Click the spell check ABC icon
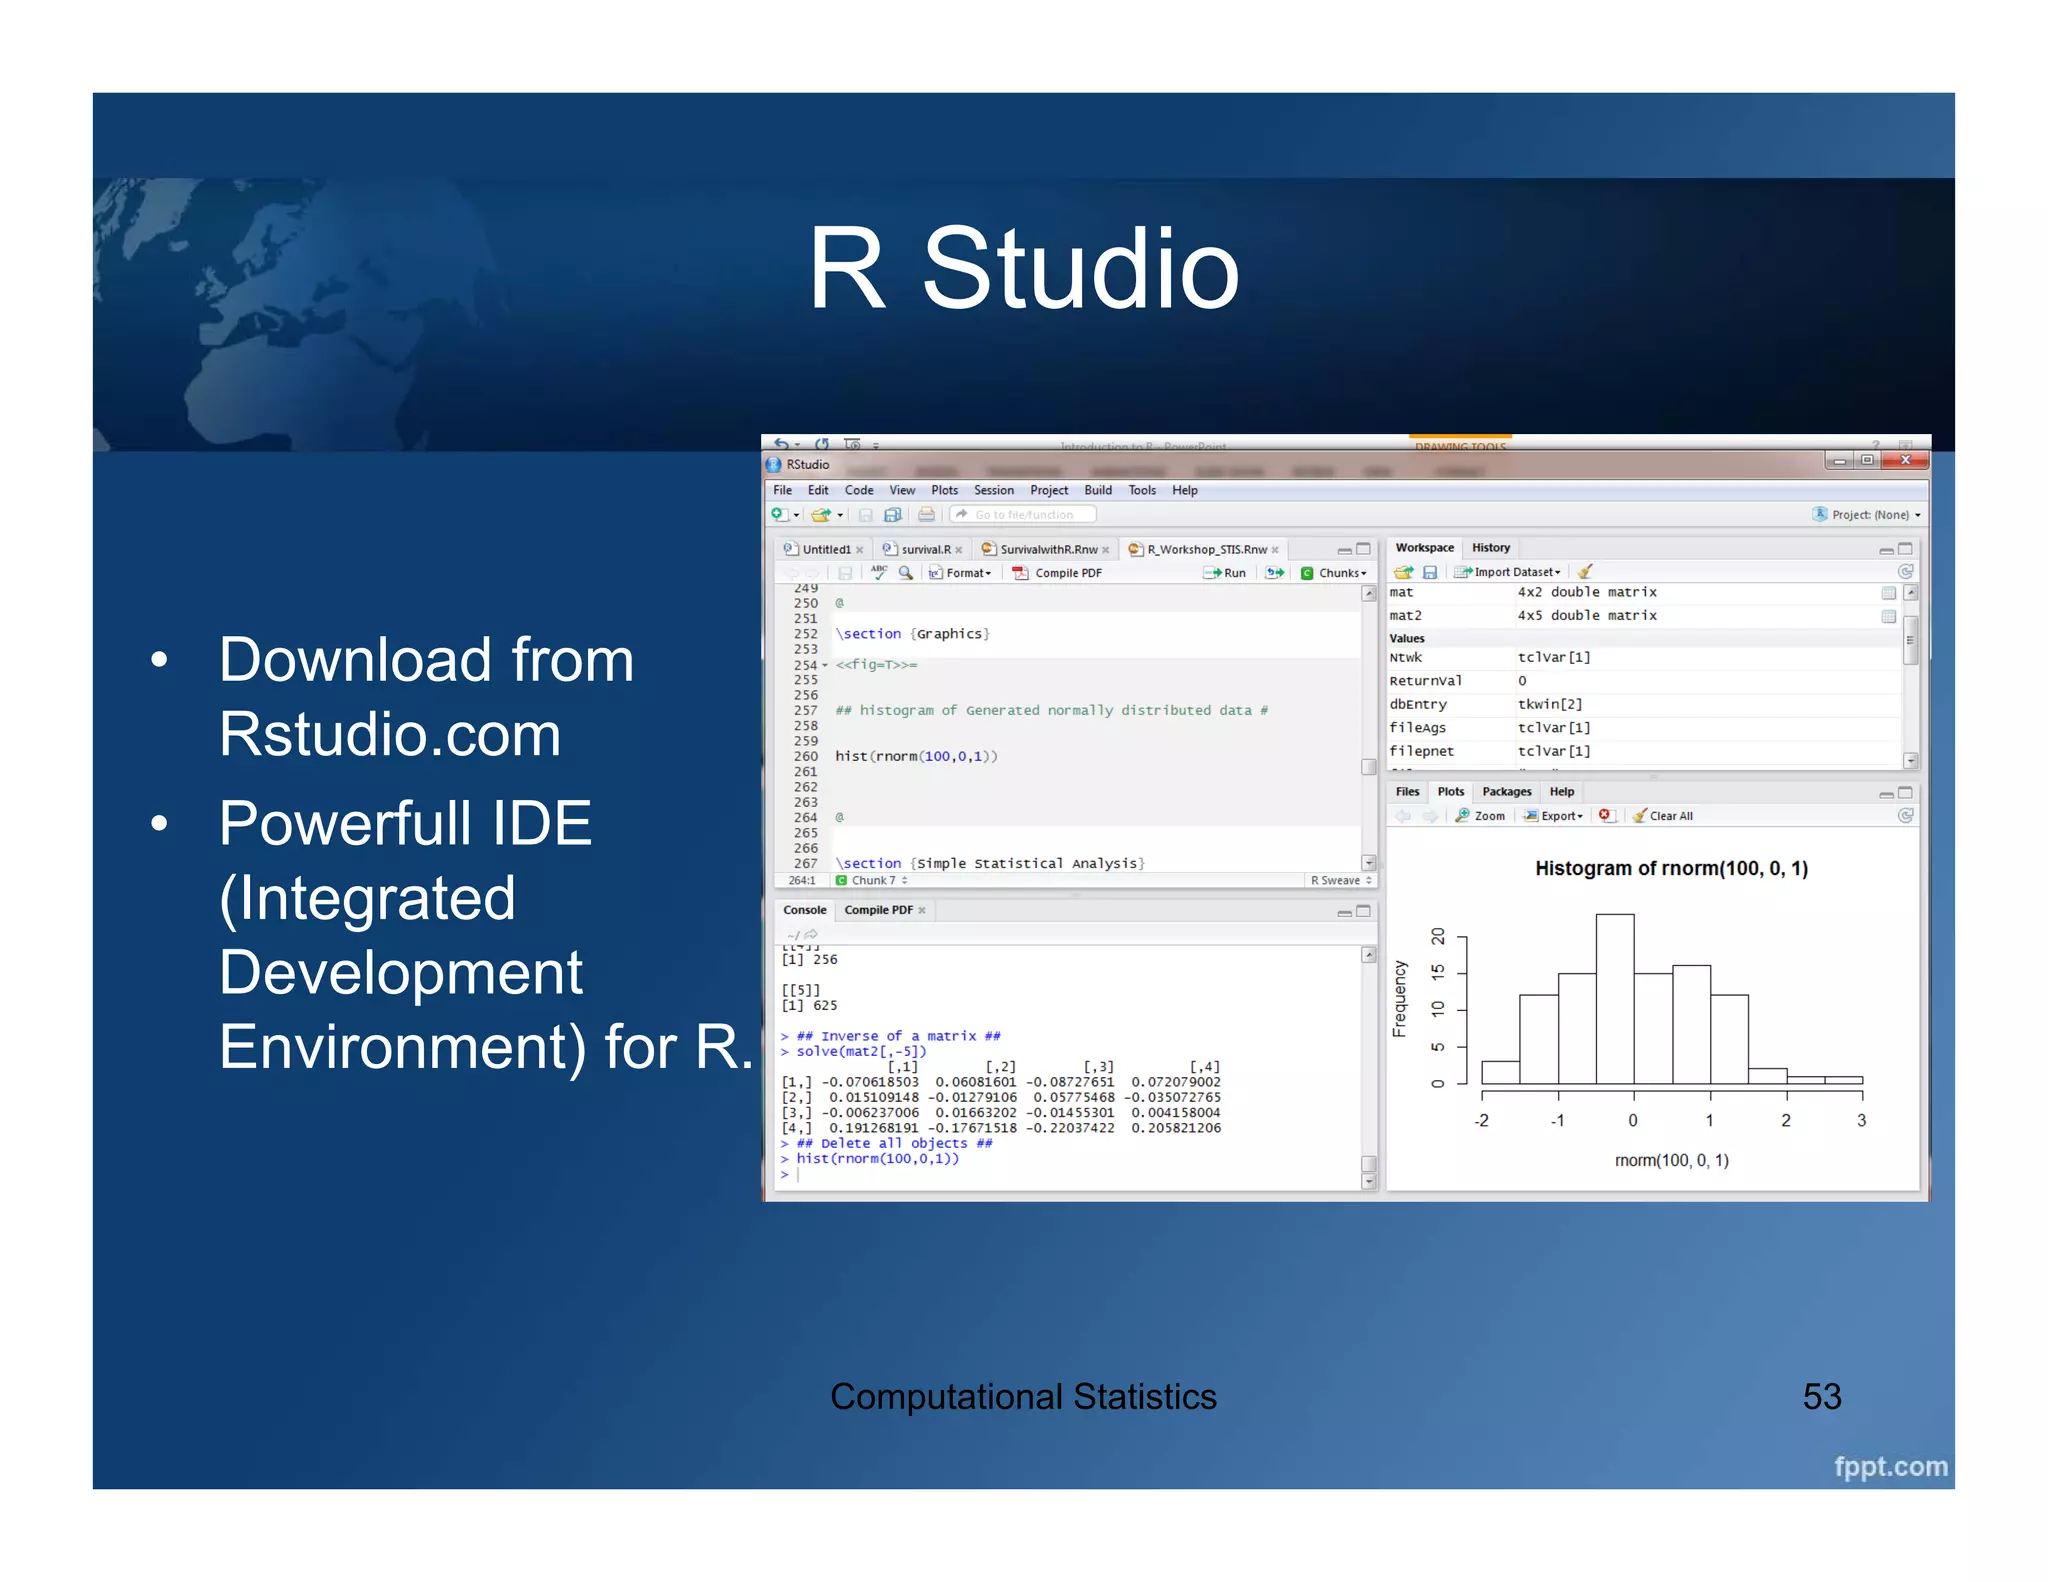 [879, 572]
